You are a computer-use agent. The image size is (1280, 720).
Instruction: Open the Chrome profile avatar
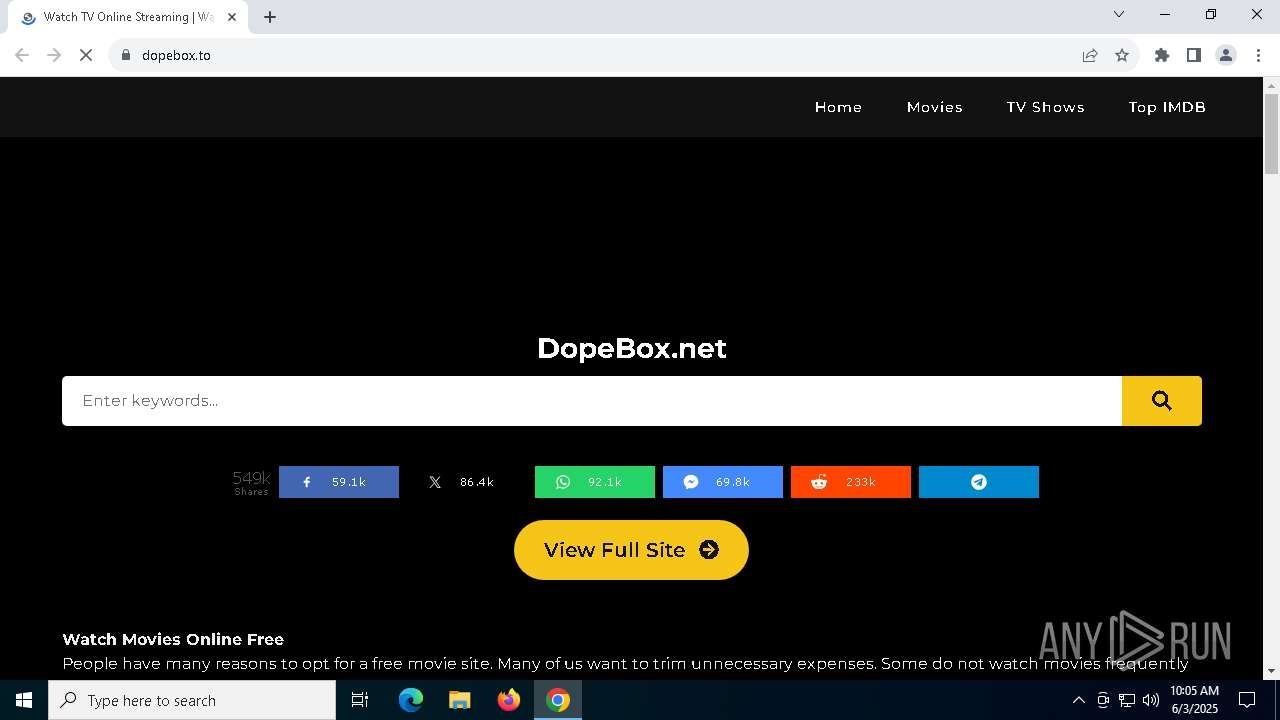click(1226, 55)
